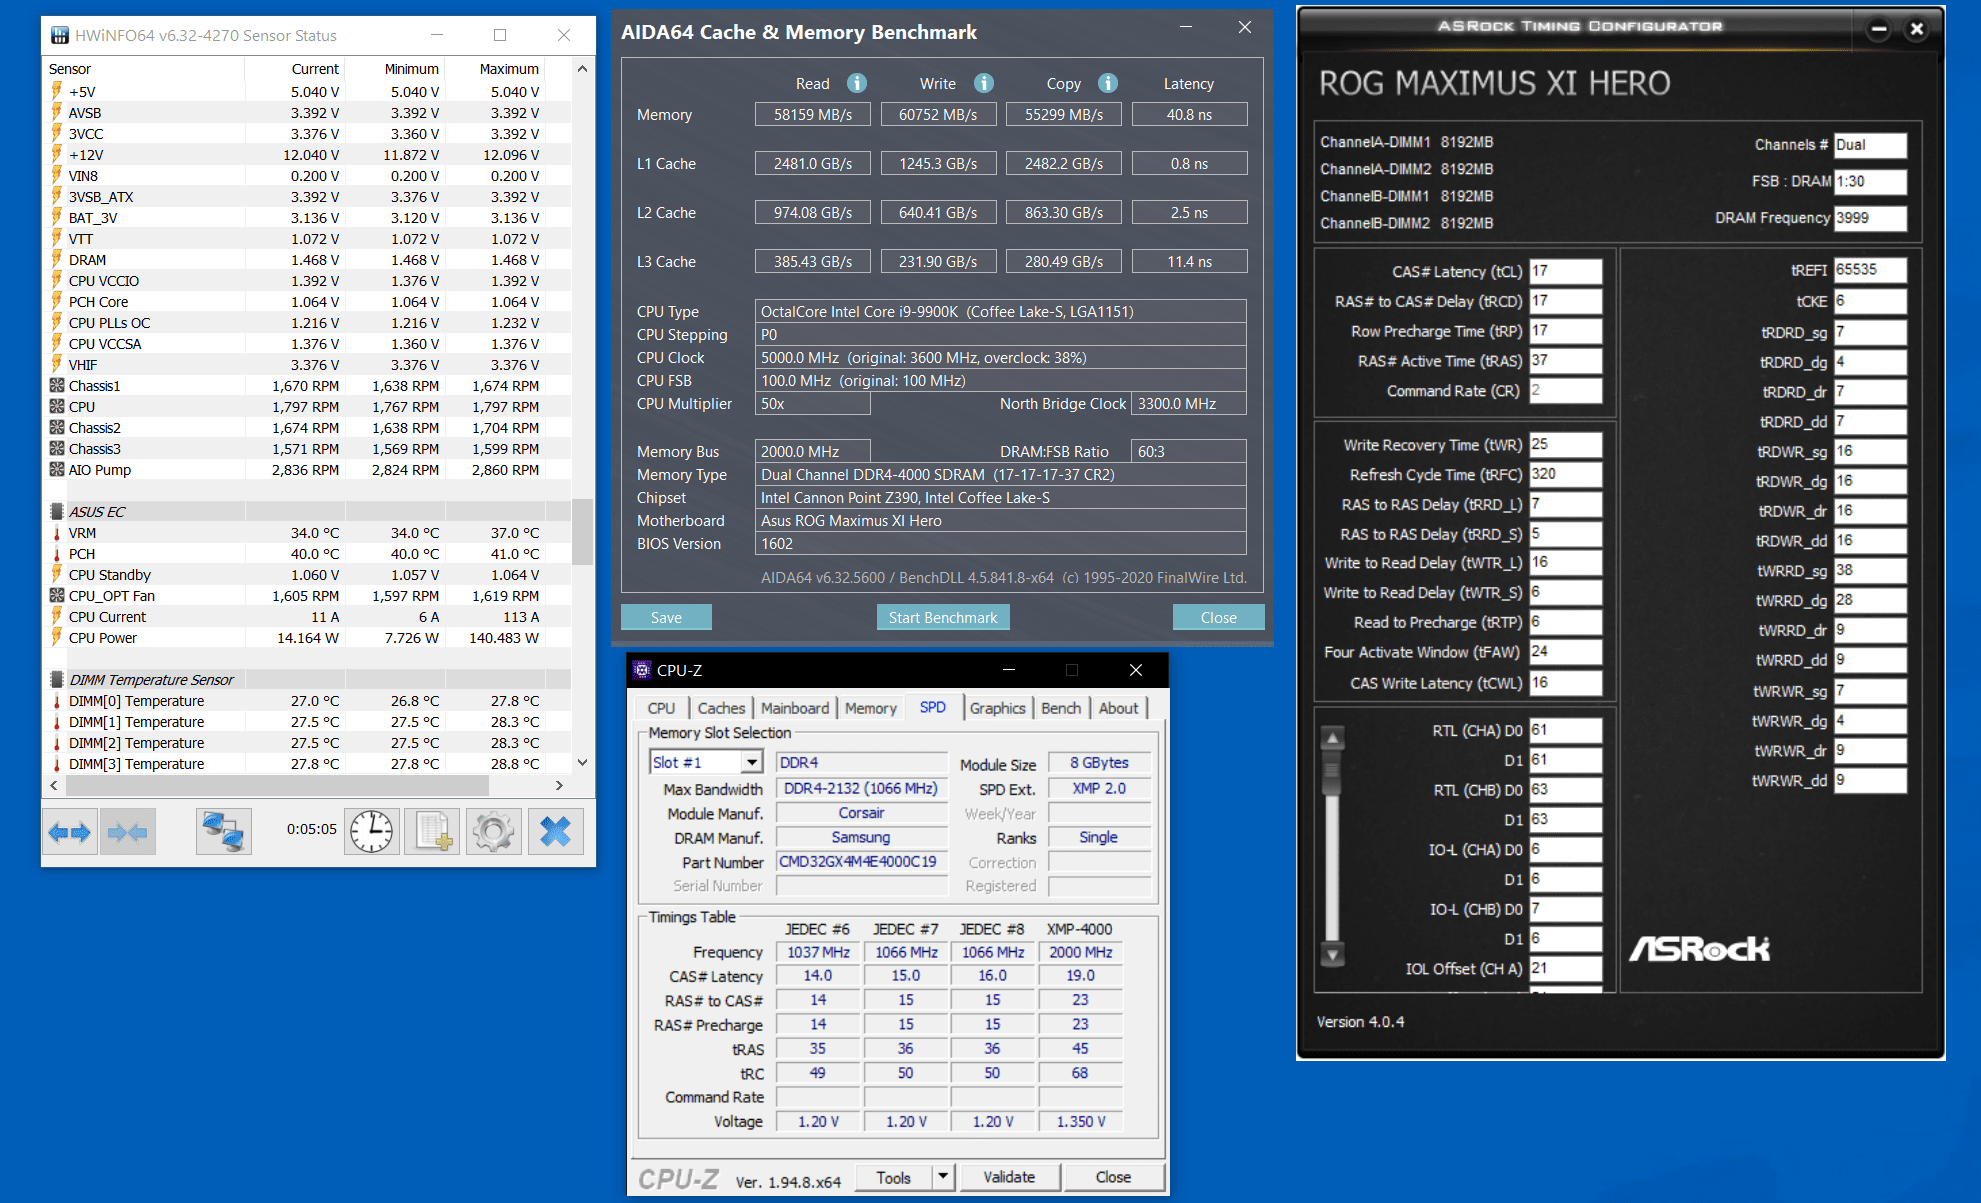Switch to the CPU tab in CPU-Z
This screenshot has width=1981, height=1203.
point(661,708)
